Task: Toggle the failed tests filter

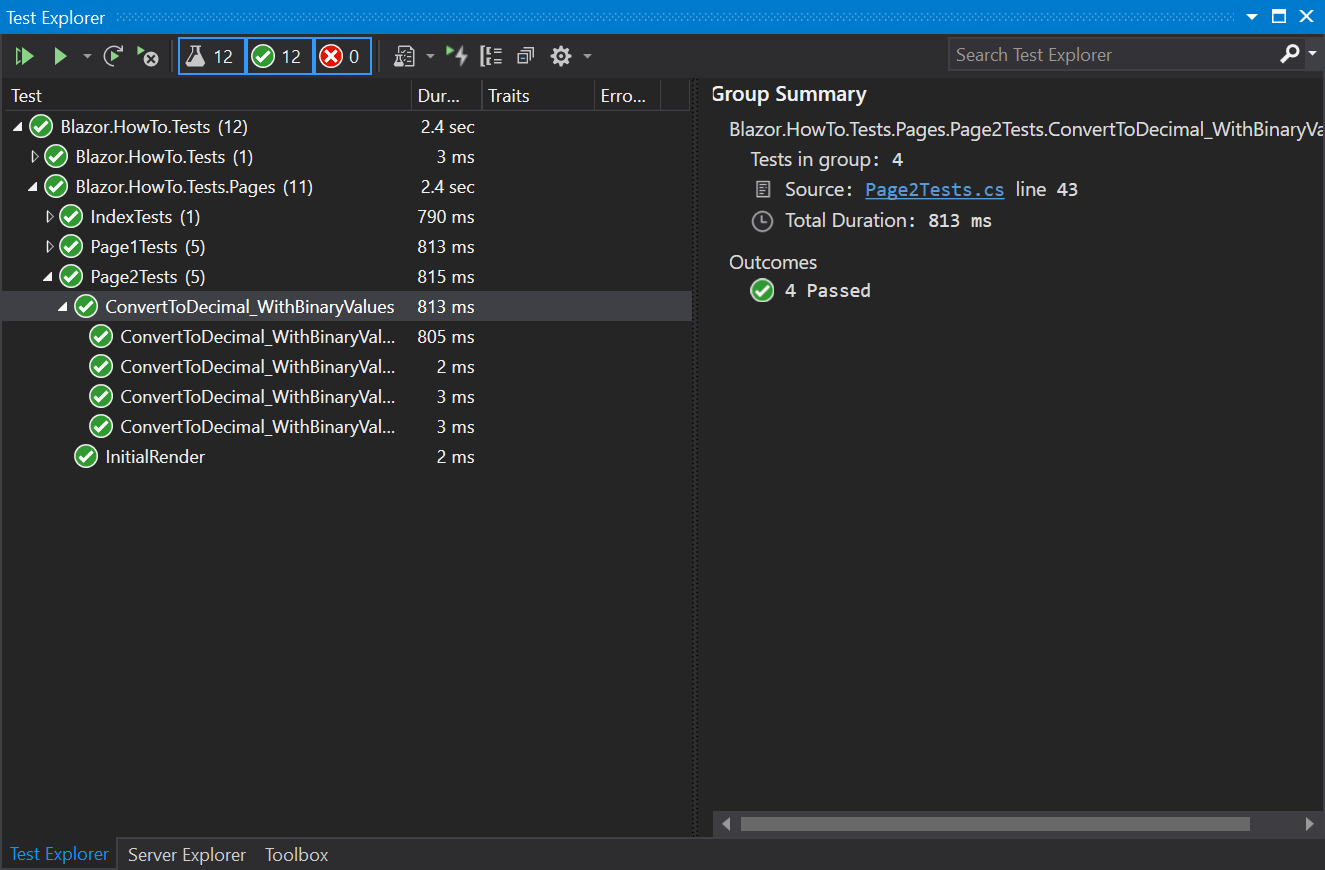Action: point(342,56)
